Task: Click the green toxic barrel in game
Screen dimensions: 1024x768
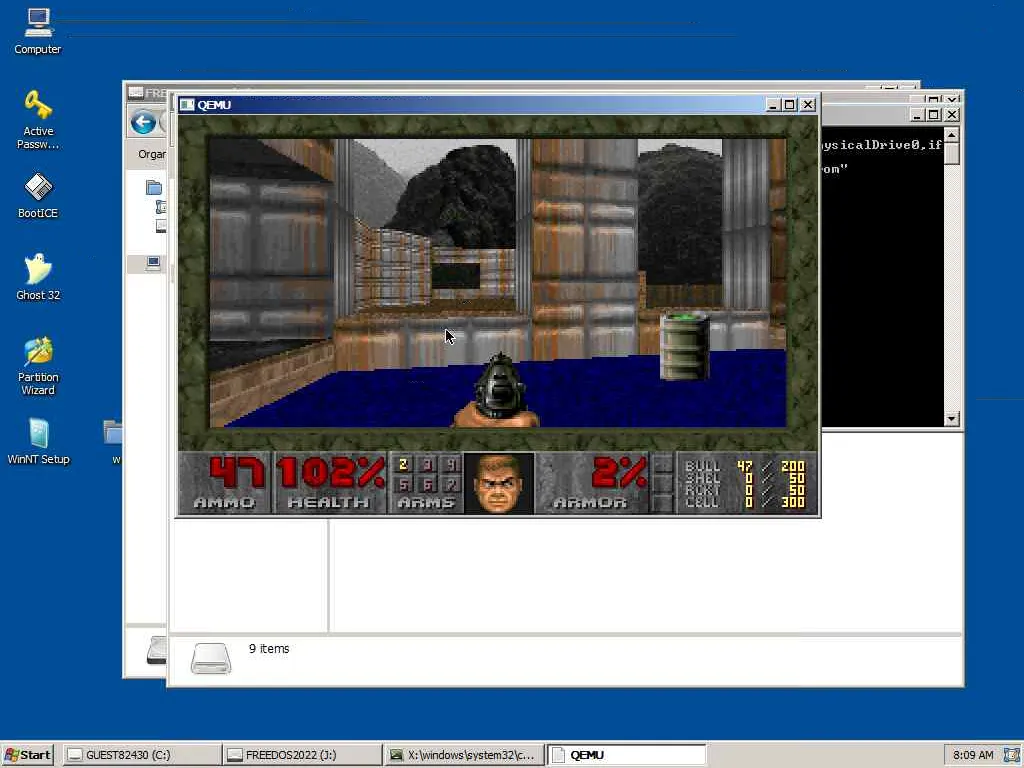Action: coord(684,346)
